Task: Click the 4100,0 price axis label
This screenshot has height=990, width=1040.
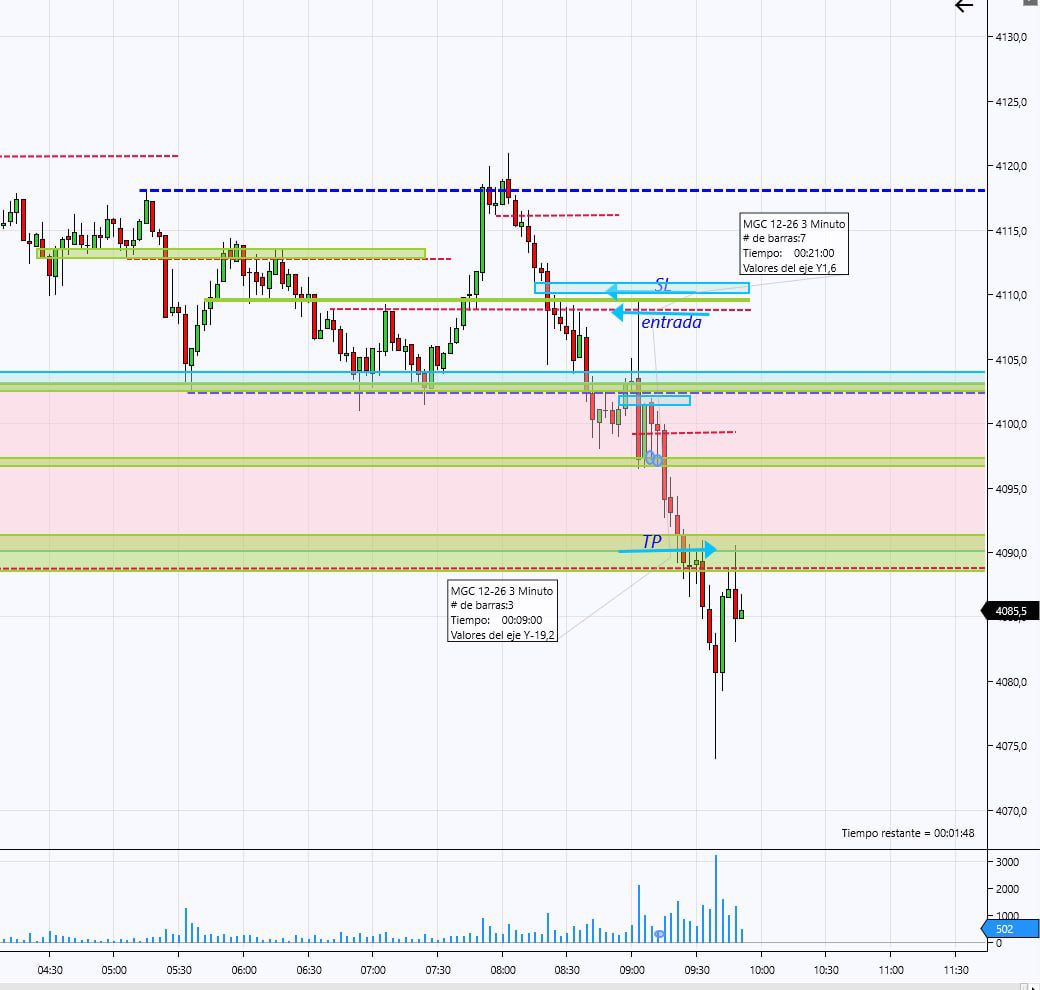Action: [x=1011, y=424]
